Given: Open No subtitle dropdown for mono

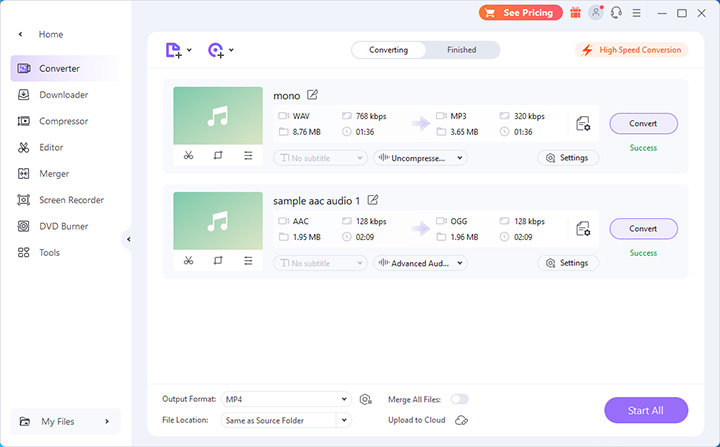Looking at the screenshot, I should (x=321, y=158).
